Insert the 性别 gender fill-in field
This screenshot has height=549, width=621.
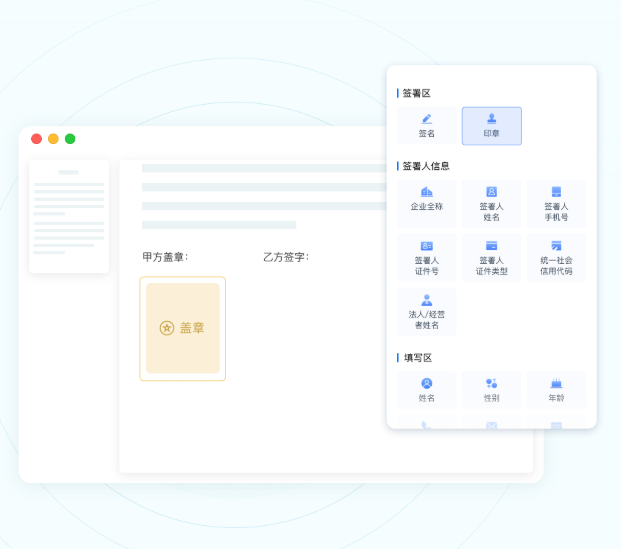[491, 390]
